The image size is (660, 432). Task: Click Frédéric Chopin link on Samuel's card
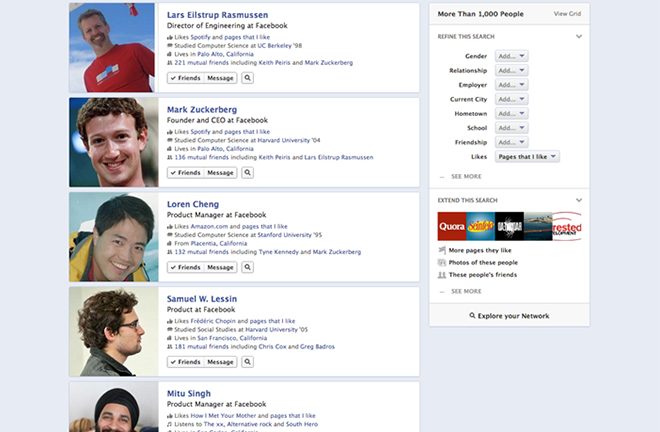pyautogui.click(x=213, y=321)
